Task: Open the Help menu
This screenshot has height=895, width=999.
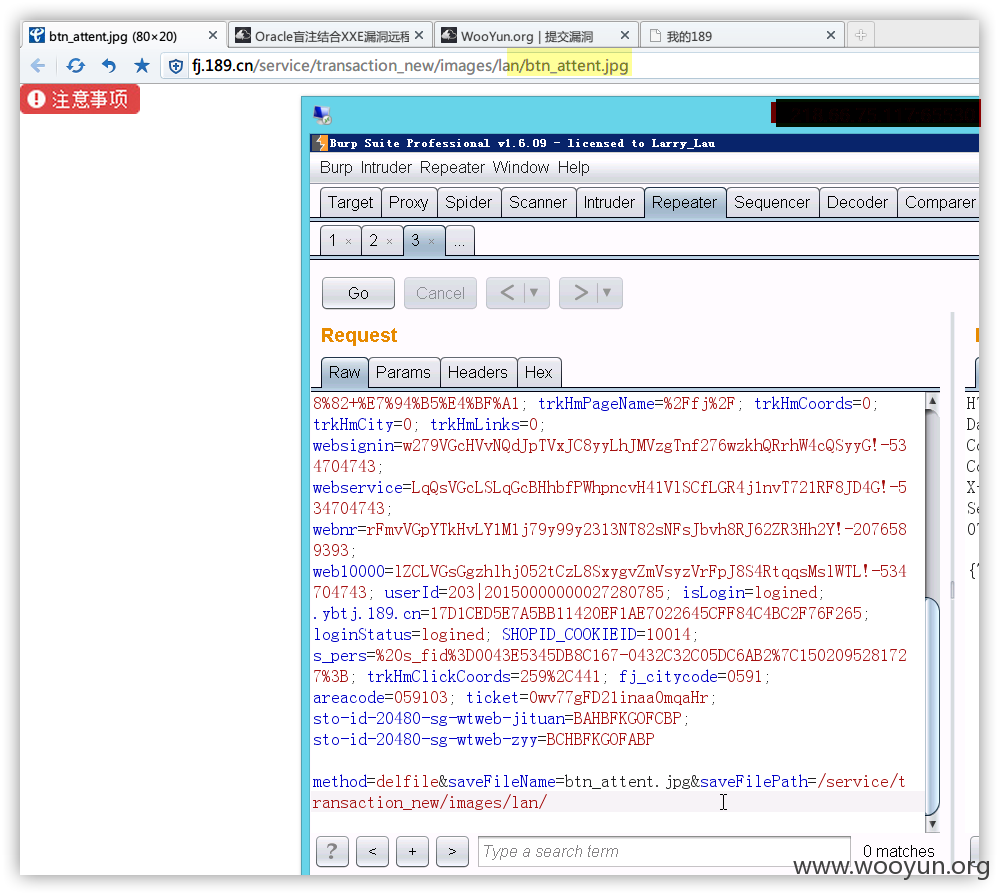Action: pos(573,168)
